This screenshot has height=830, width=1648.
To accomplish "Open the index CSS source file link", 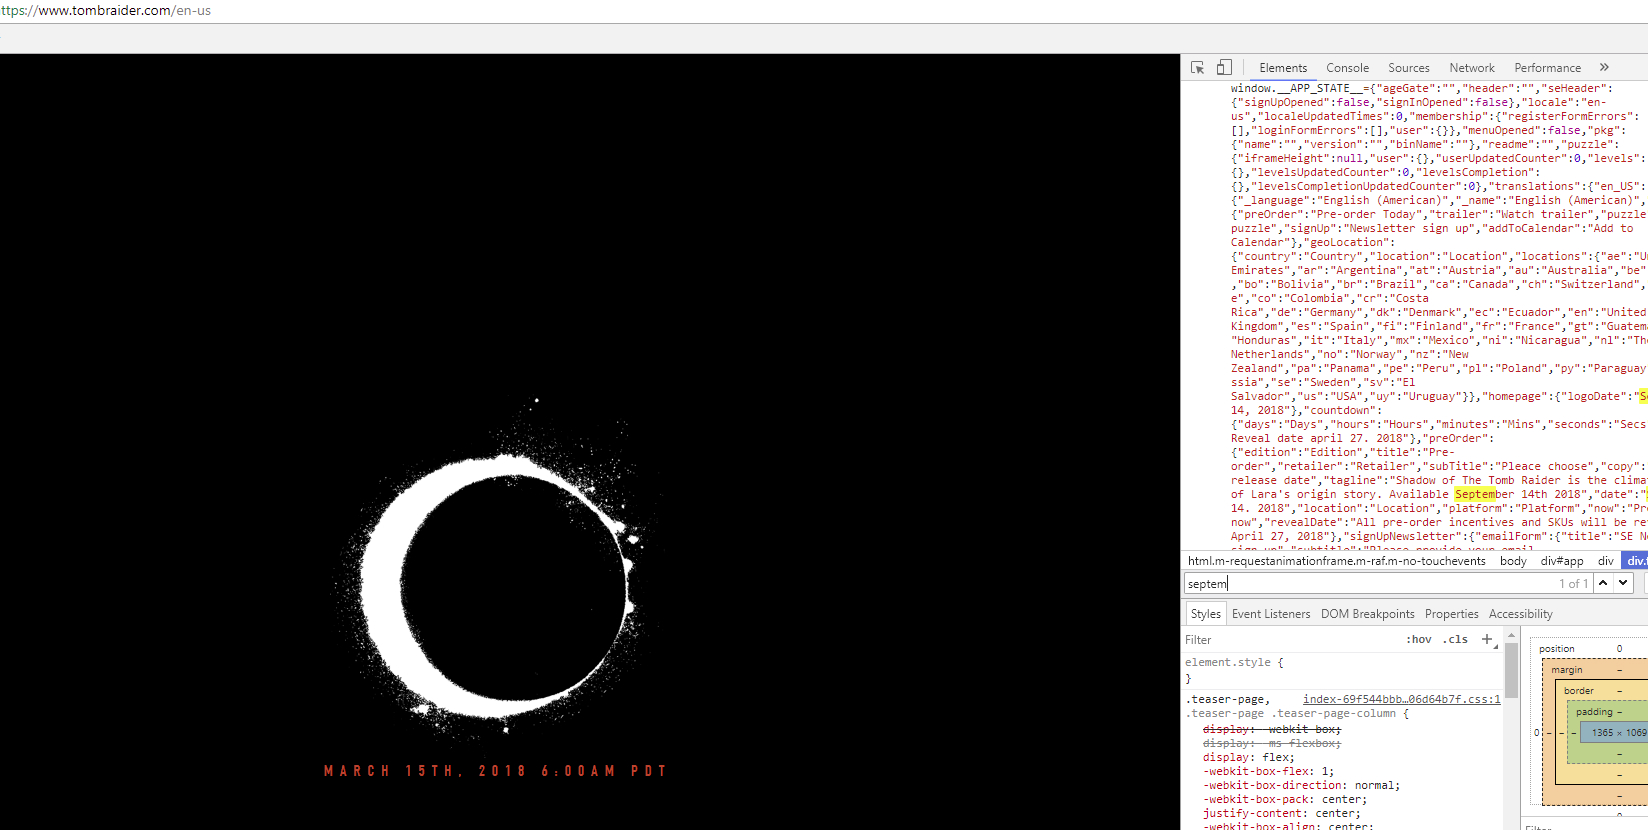I will (x=1401, y=699).
